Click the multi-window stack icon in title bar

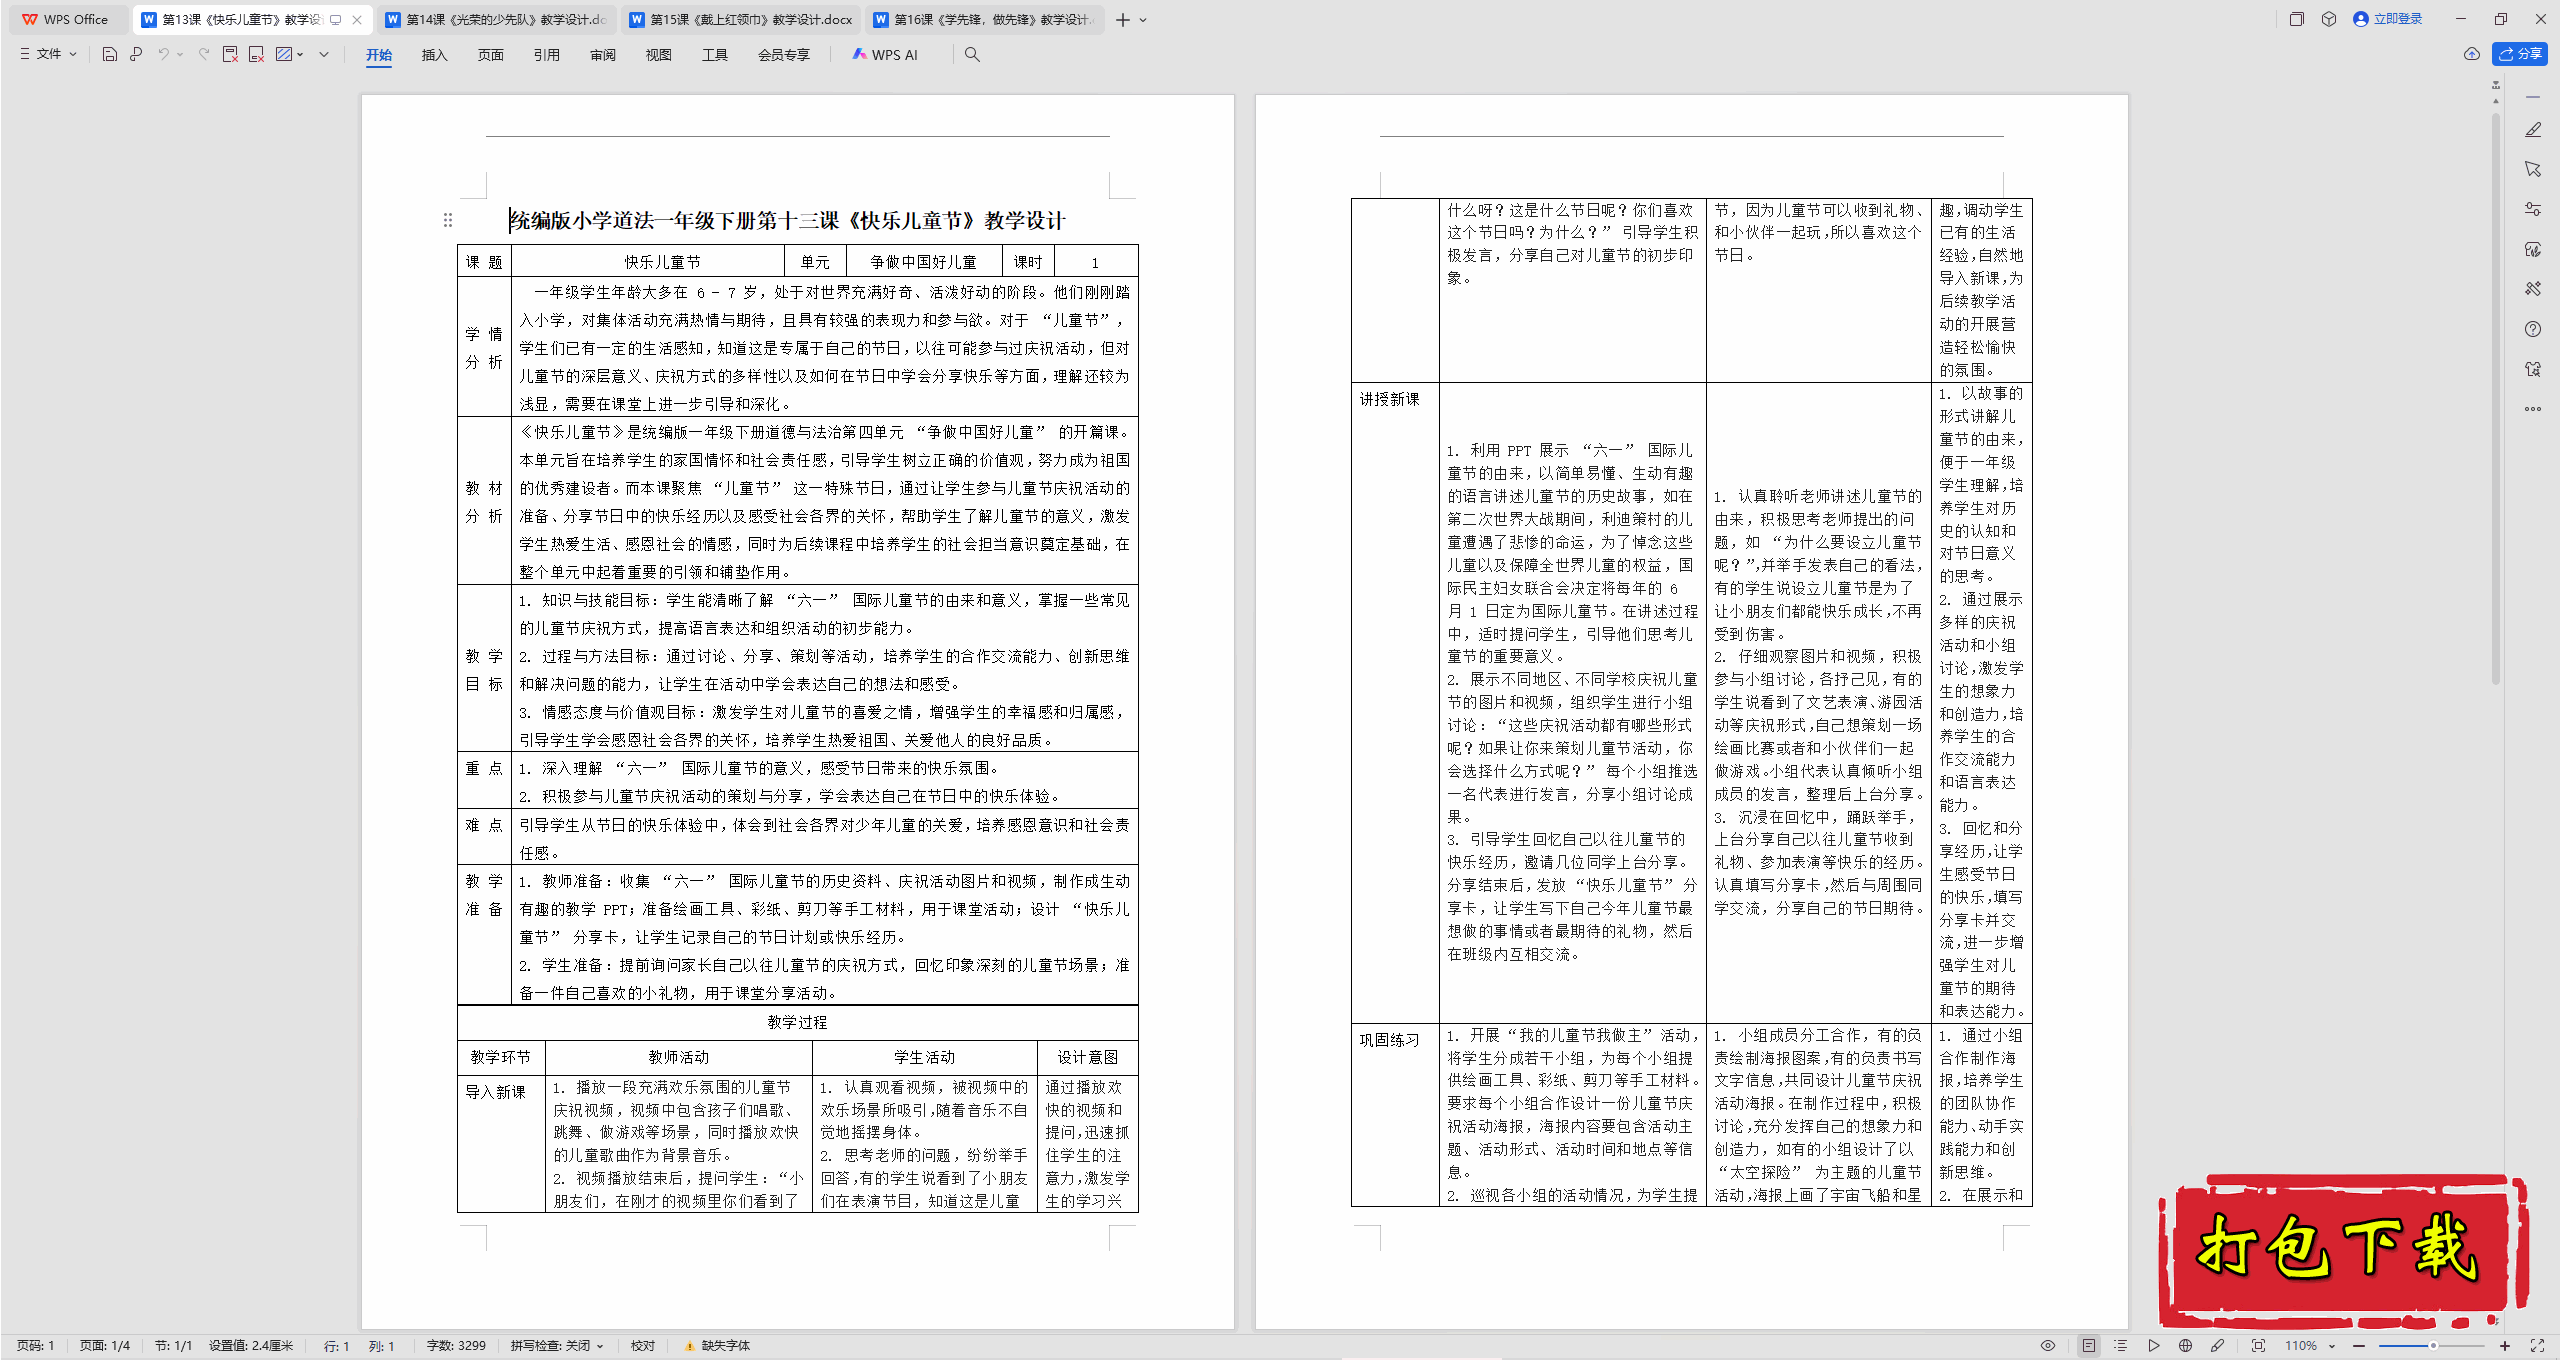point(2297,19)
